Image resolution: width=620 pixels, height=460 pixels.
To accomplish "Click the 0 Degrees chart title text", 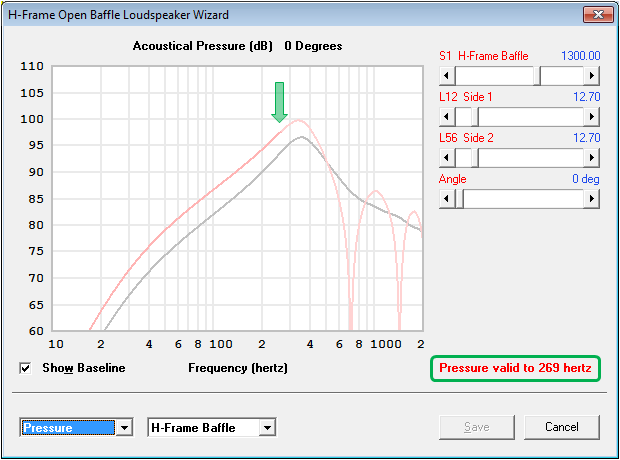I will (x=313, y=46).
